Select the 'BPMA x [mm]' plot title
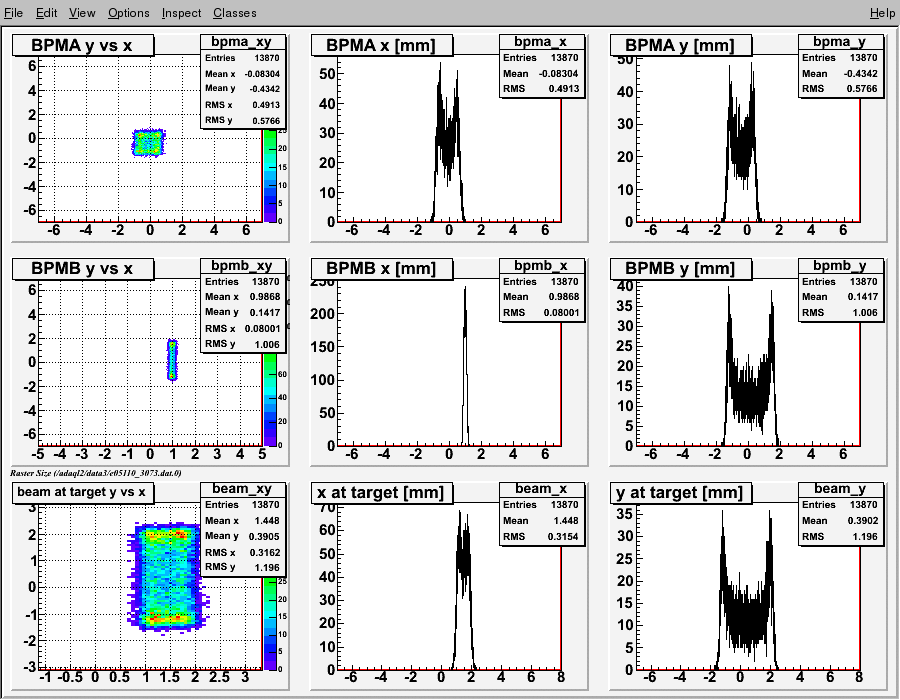Viewport: 900px width, 700px height. point(382,45)
